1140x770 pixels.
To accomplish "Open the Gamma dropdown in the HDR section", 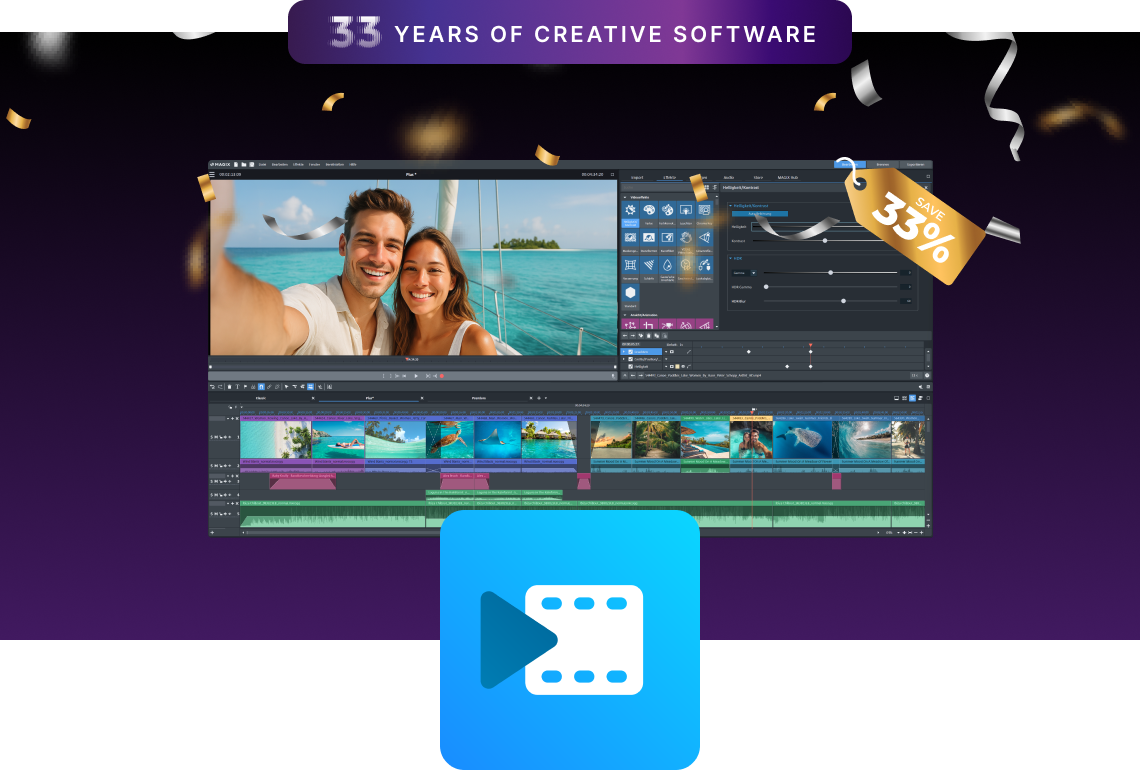I will pos(754,273).
